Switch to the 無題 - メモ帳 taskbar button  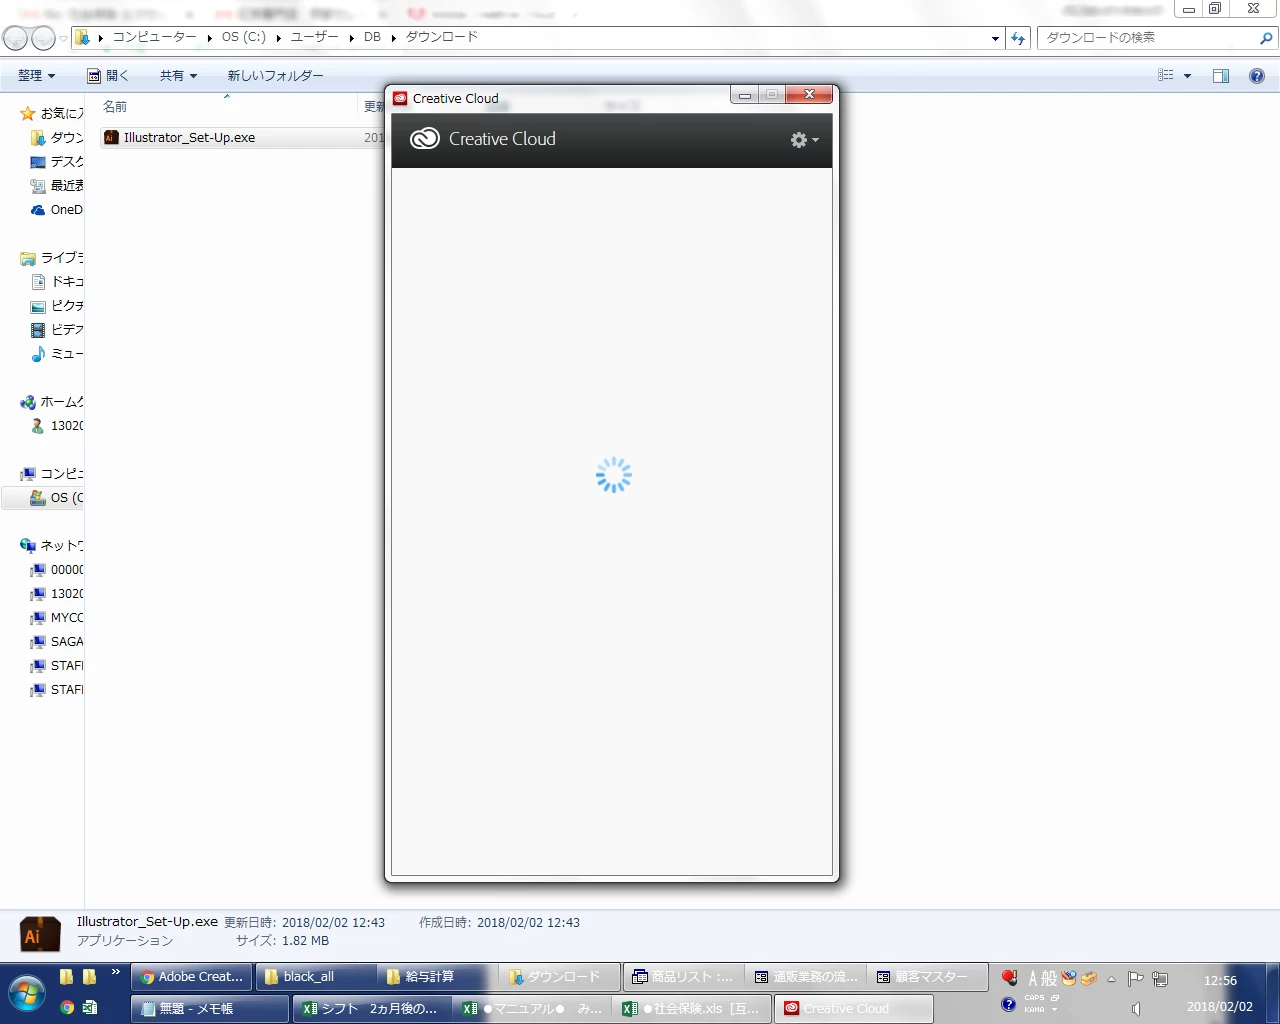point(210,1008)
